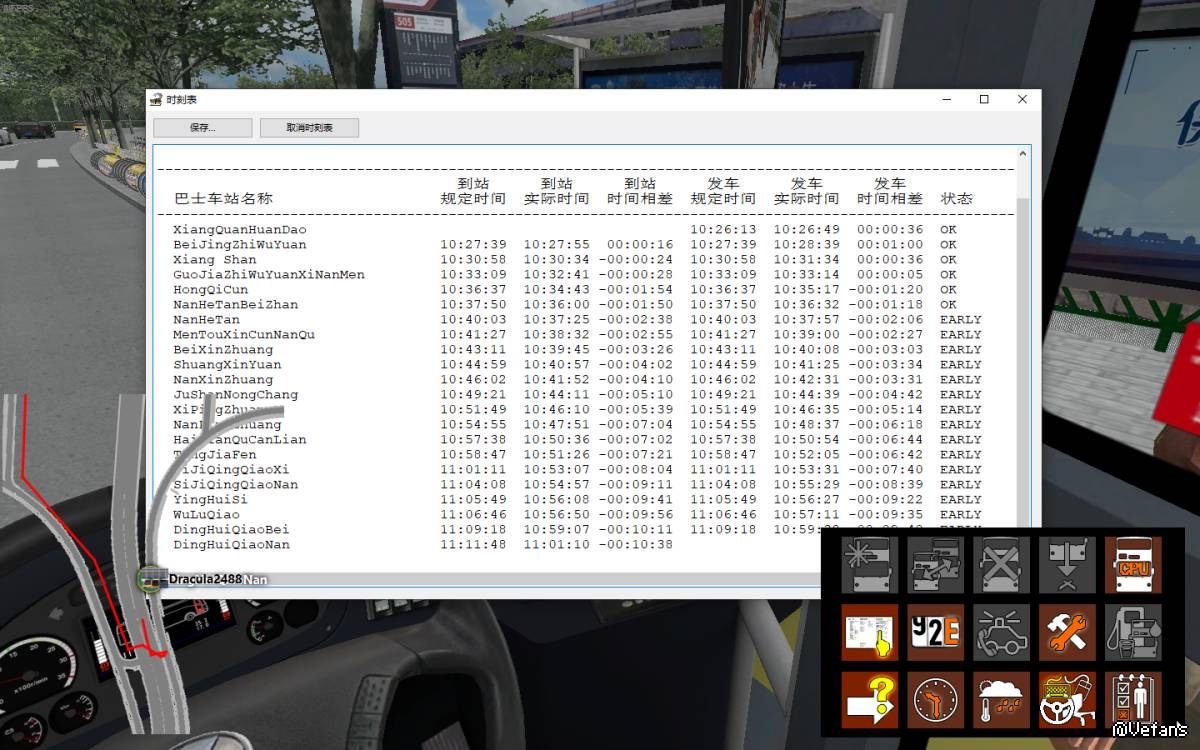Close the 时刻表 timetable window

[x=1022, y=99]
